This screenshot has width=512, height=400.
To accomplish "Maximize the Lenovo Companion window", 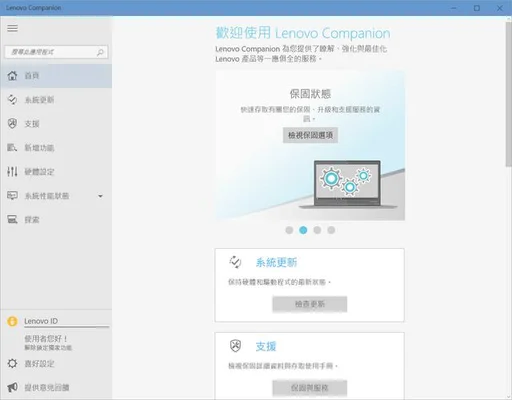I will tap(477, 8).
